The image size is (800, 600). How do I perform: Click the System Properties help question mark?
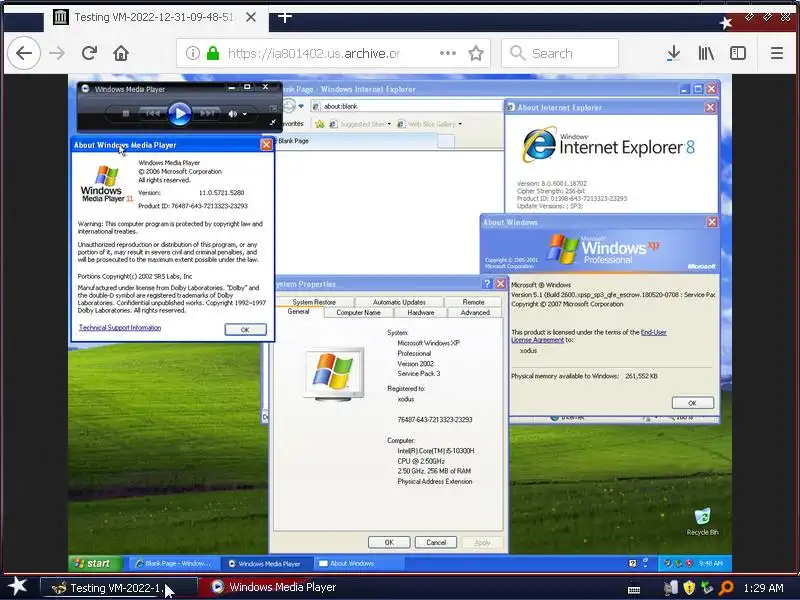click(487, 284)
